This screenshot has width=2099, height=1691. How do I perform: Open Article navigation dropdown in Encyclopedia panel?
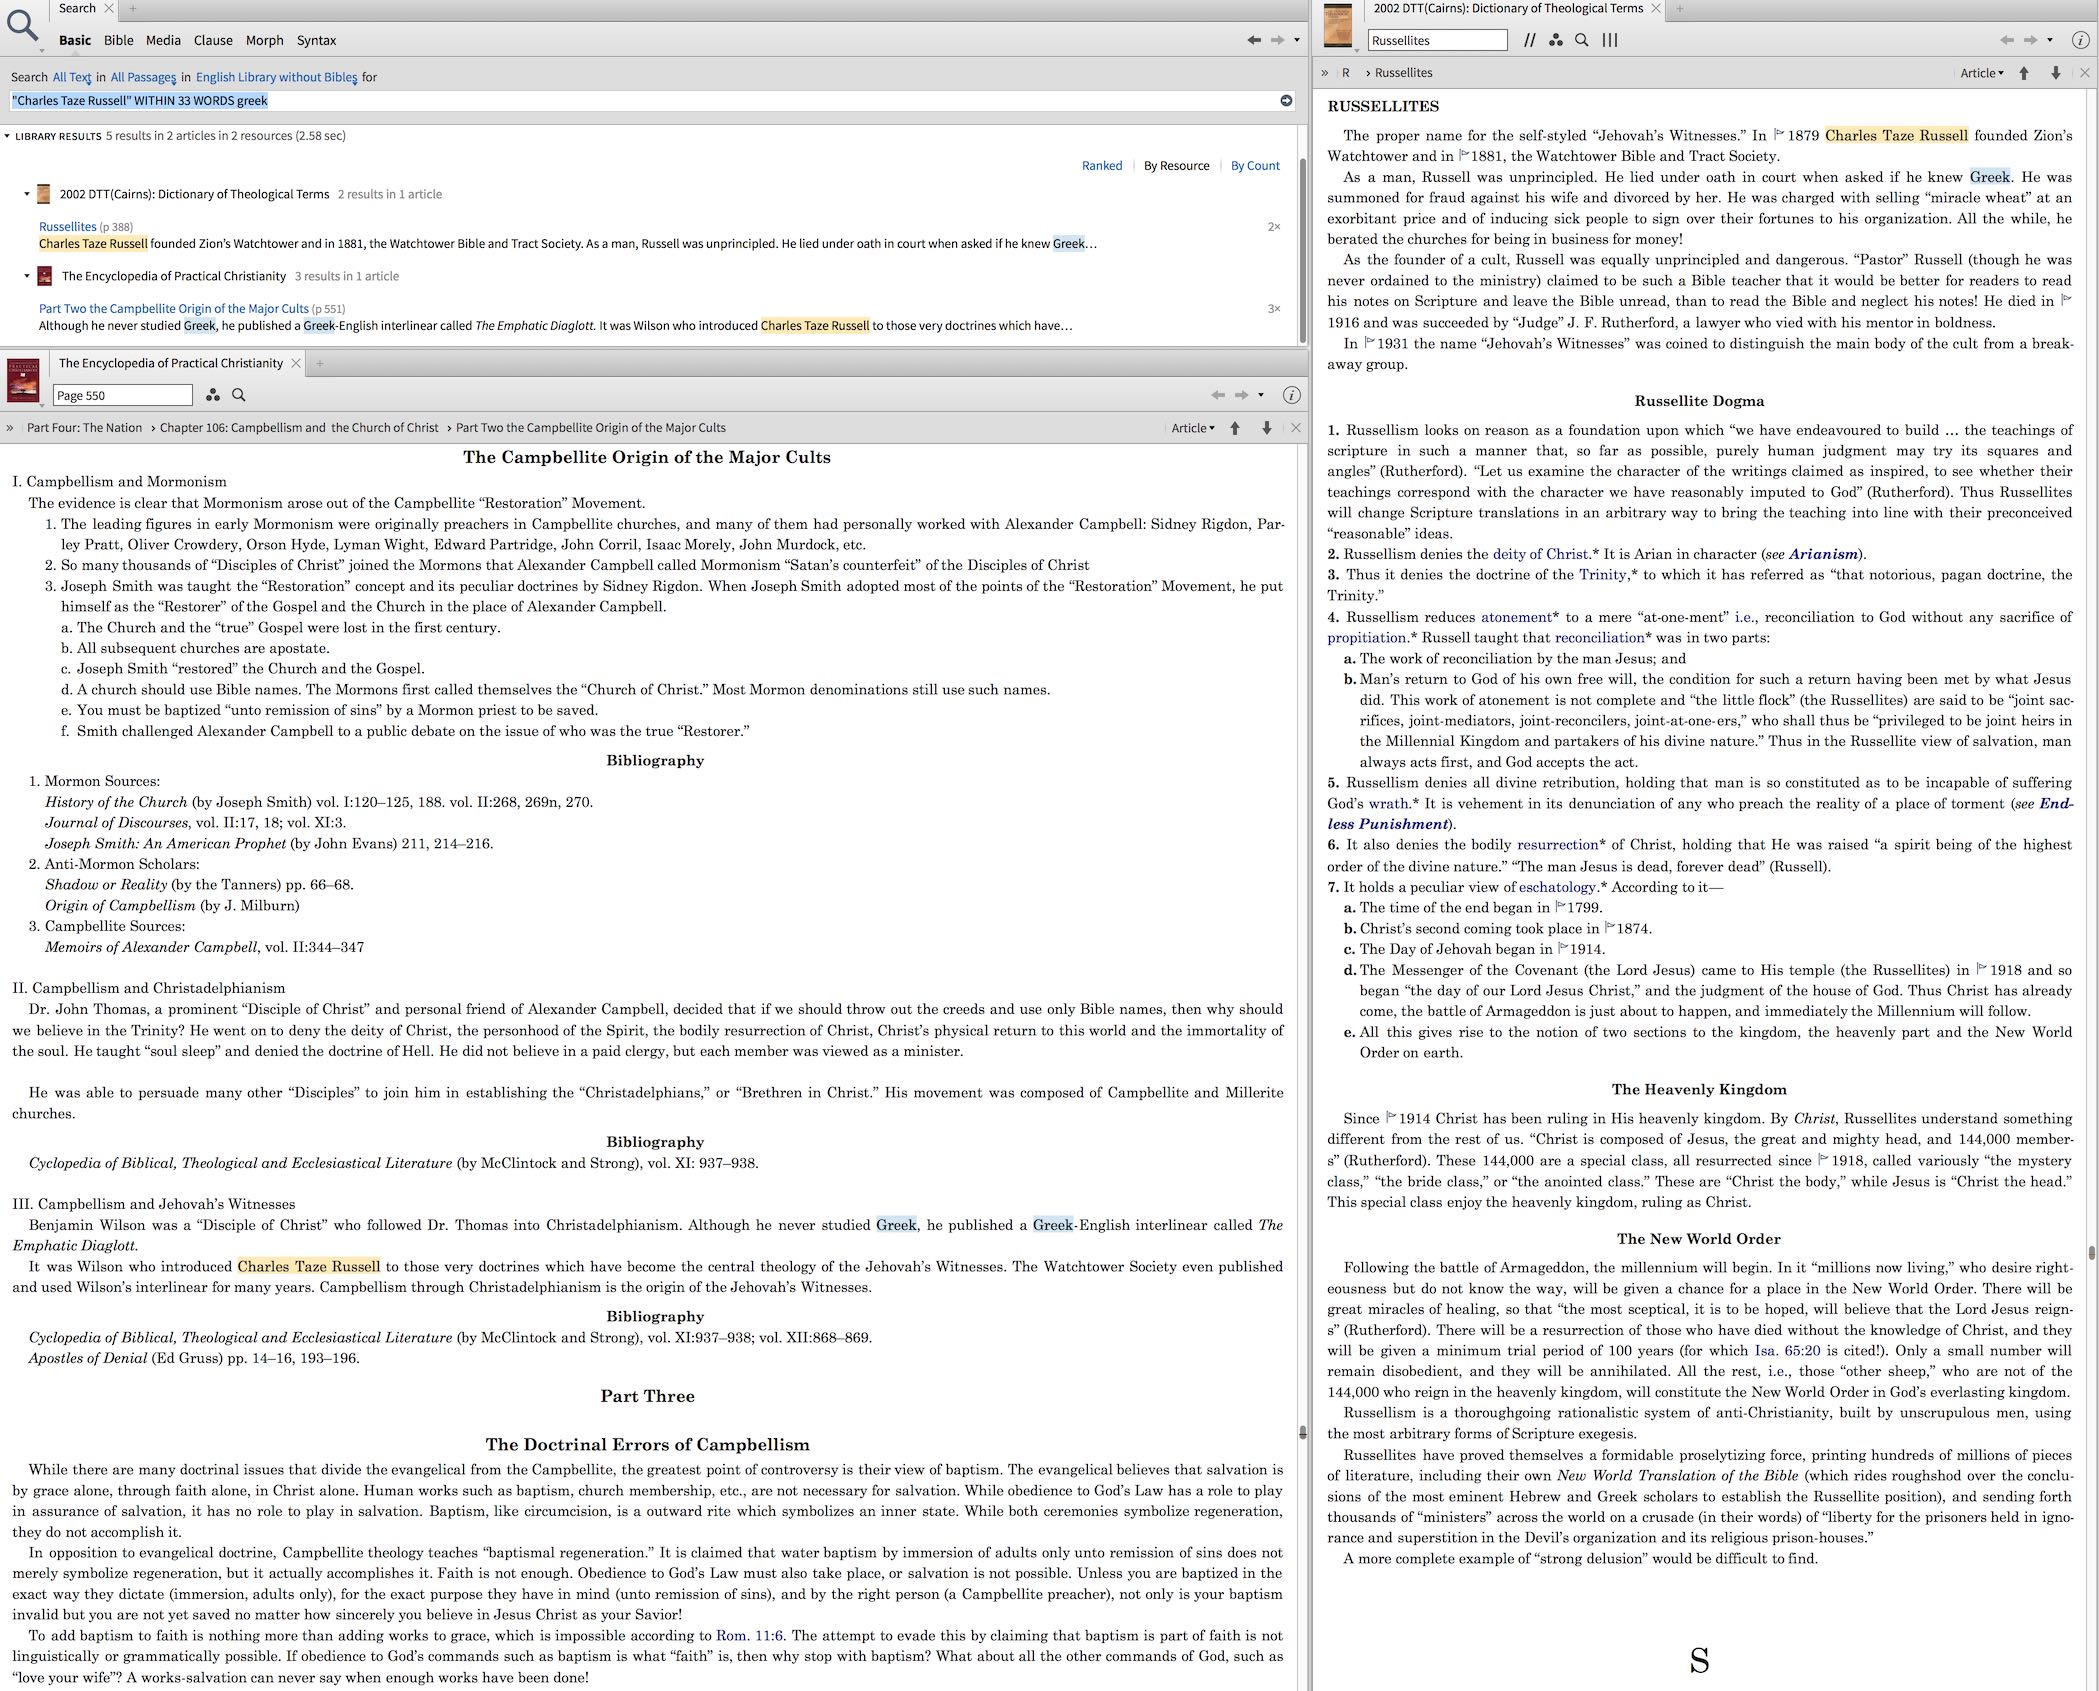click(x=1193, y=428)
